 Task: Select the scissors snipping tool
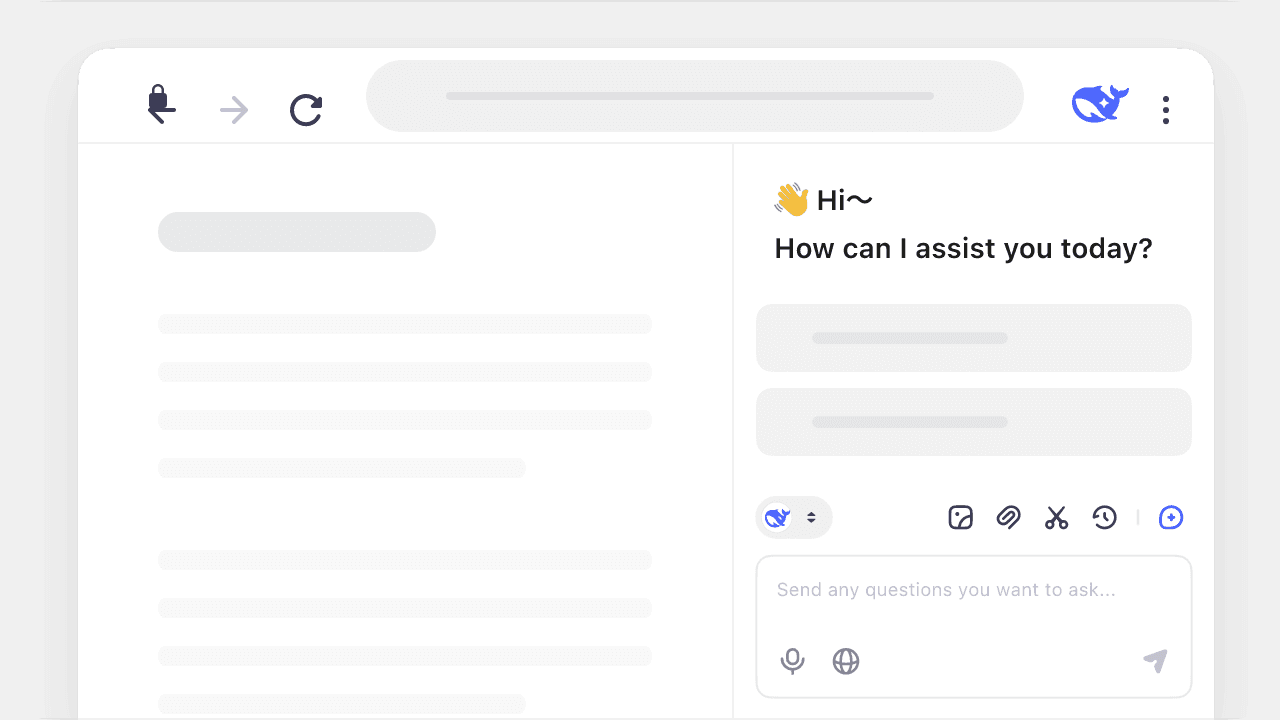1056,518
